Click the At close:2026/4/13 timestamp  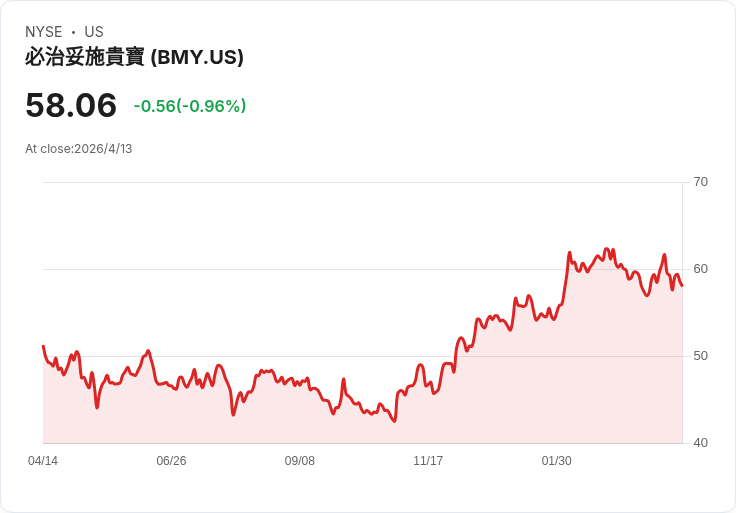(x=79, y=149)
